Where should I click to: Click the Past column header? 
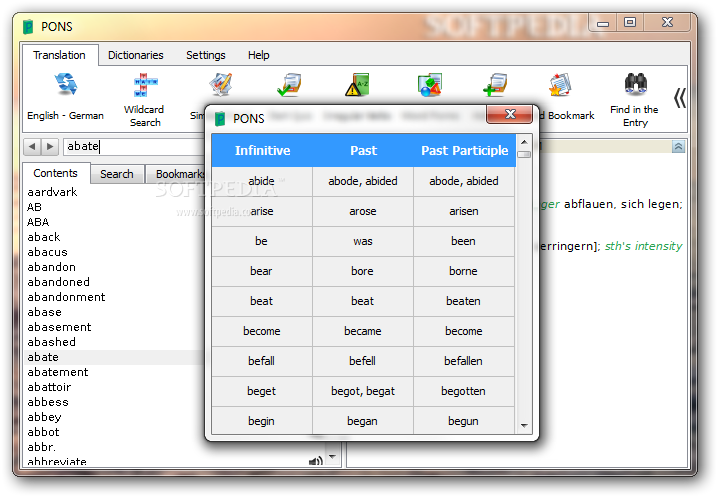click(363, 151)
